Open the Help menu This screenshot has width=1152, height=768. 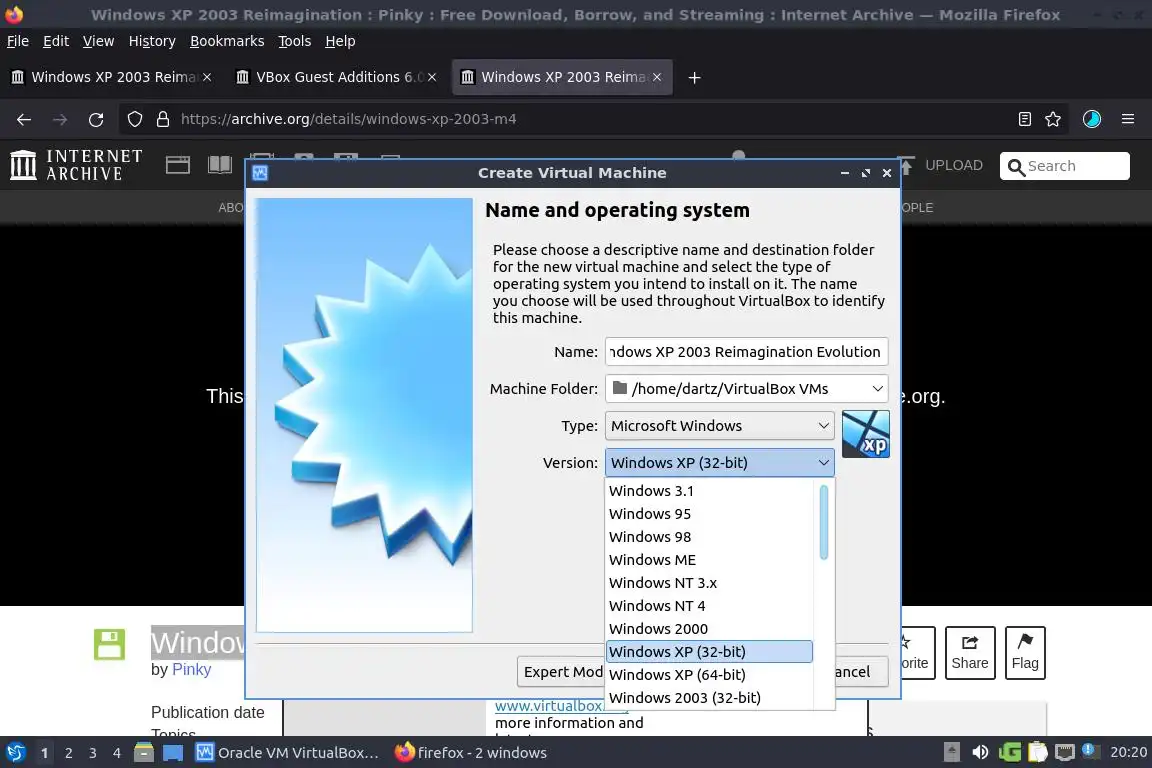[340, 41]
